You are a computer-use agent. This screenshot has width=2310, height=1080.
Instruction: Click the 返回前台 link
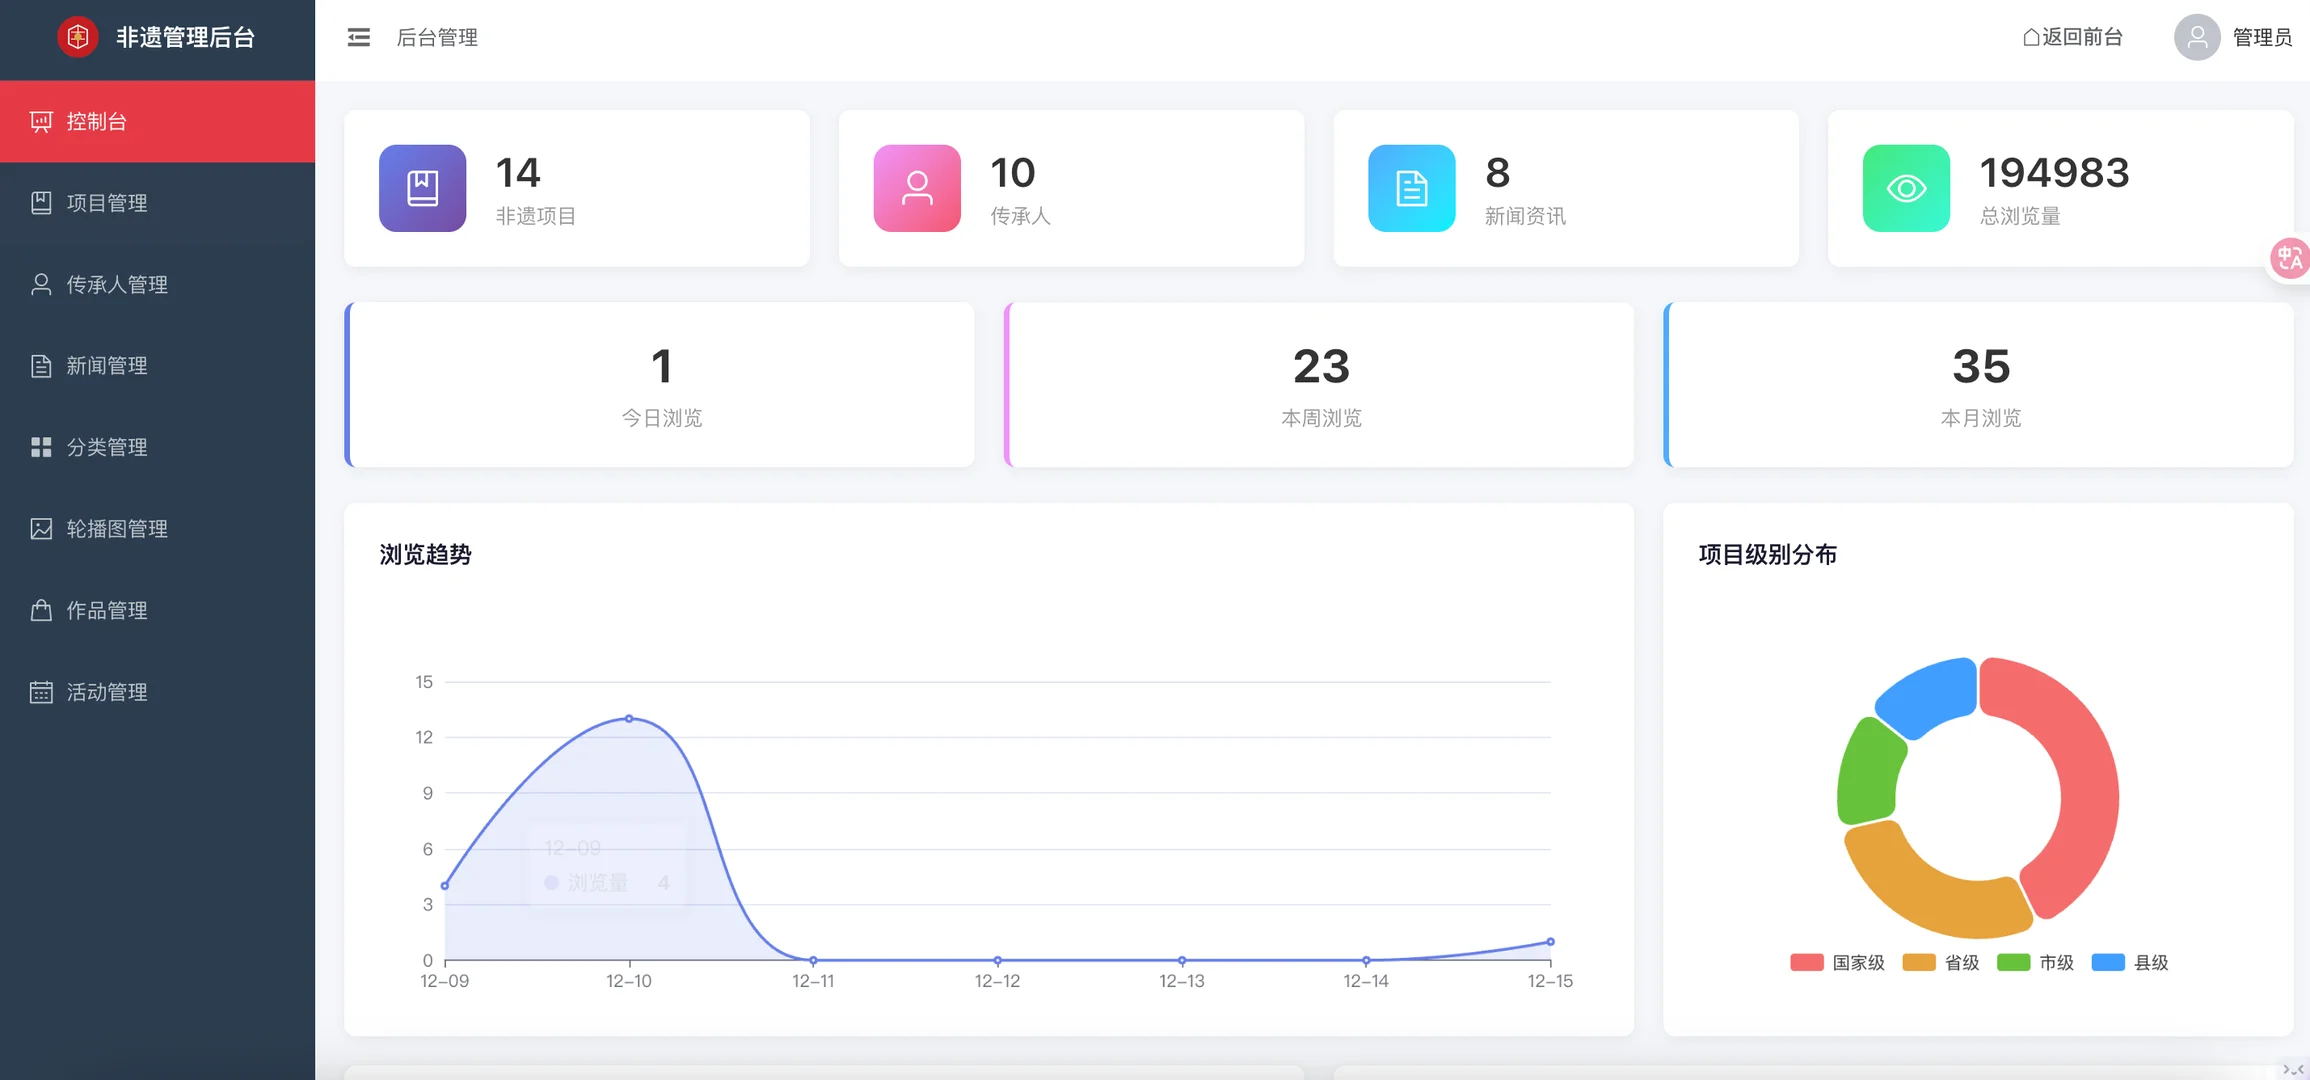2072,38
